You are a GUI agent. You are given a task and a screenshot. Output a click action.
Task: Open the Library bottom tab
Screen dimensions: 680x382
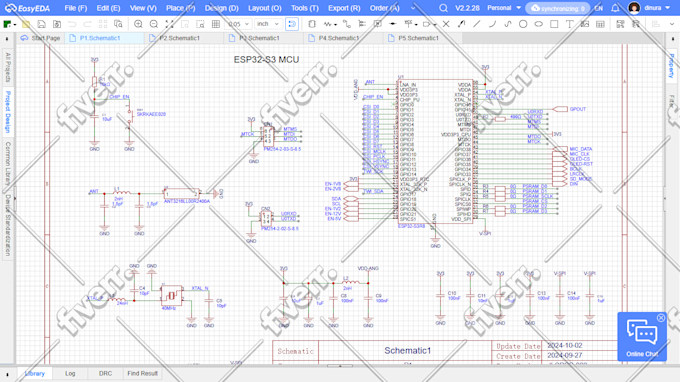click(x=35, y=373)
